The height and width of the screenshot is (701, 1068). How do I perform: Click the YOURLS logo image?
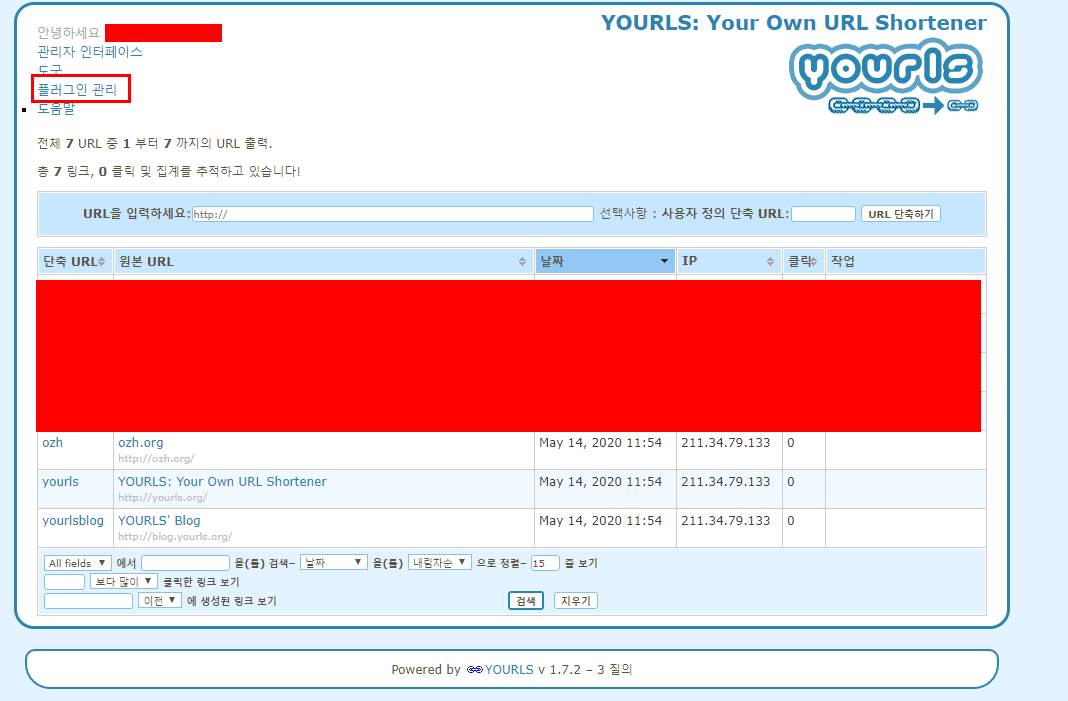coord(886,76)
